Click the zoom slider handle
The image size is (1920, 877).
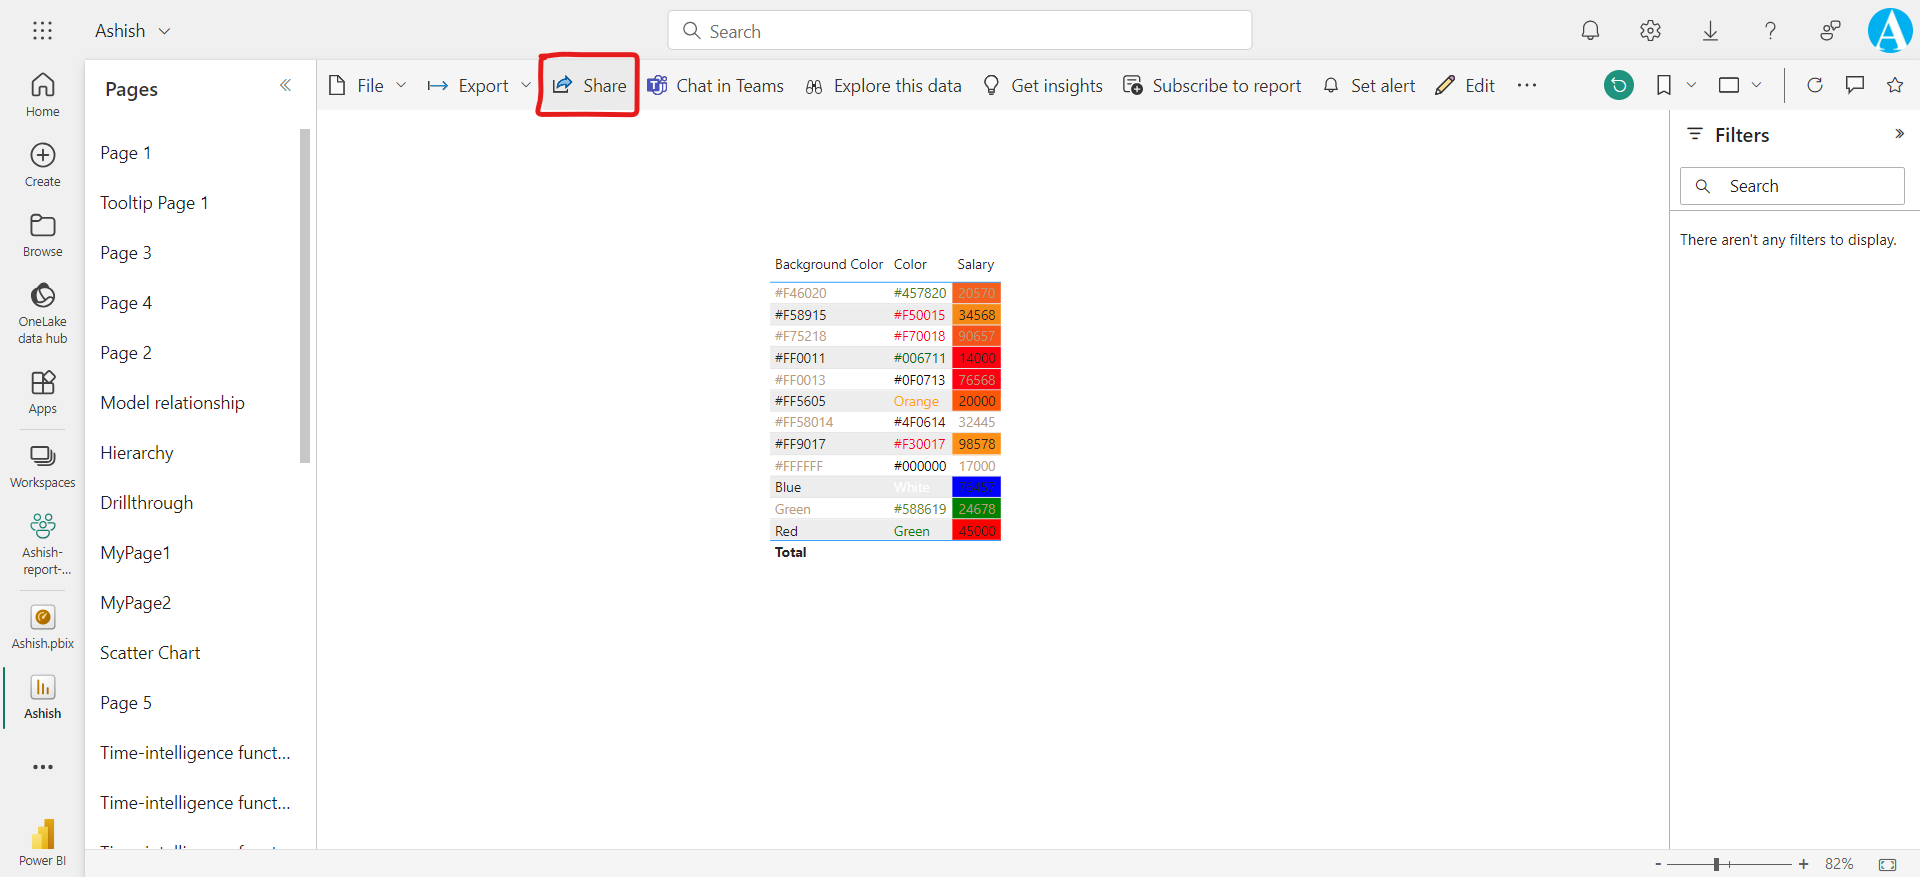1716,864
